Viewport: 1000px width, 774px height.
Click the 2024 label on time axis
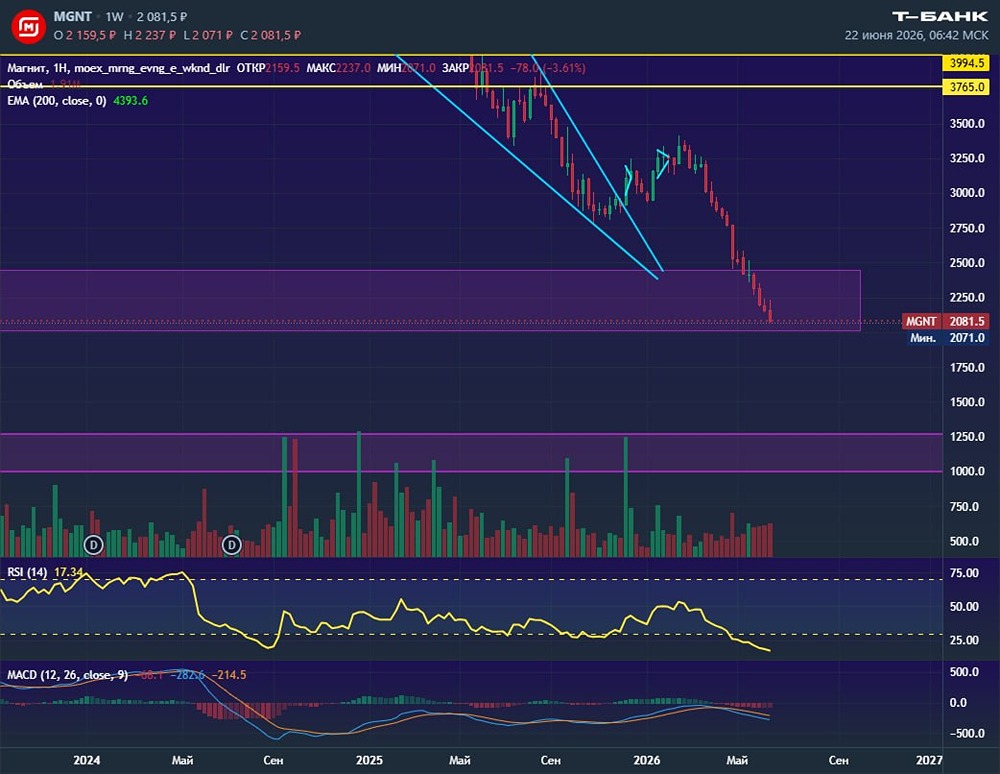87,760
